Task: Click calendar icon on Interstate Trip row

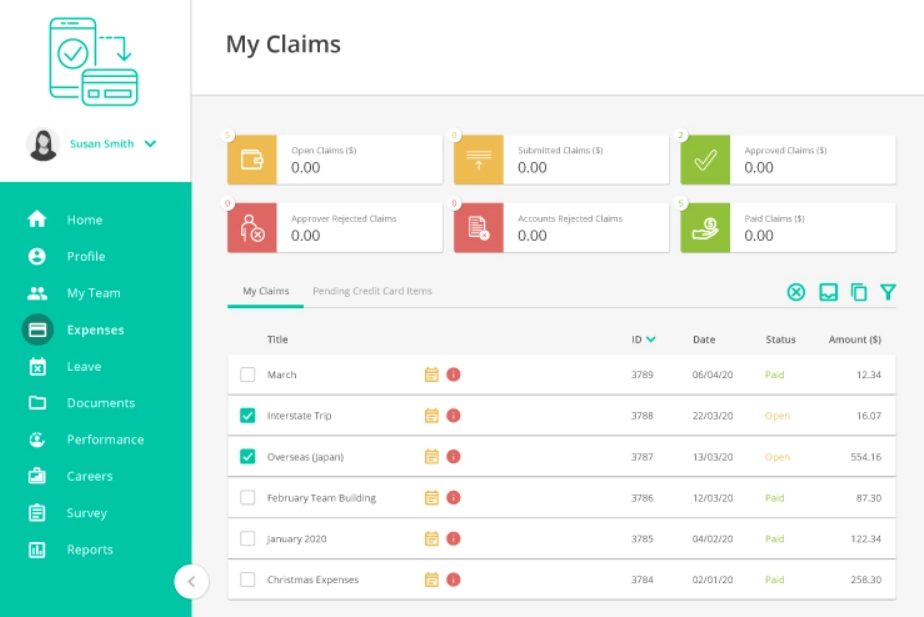Action: click(x=431, y=415)
